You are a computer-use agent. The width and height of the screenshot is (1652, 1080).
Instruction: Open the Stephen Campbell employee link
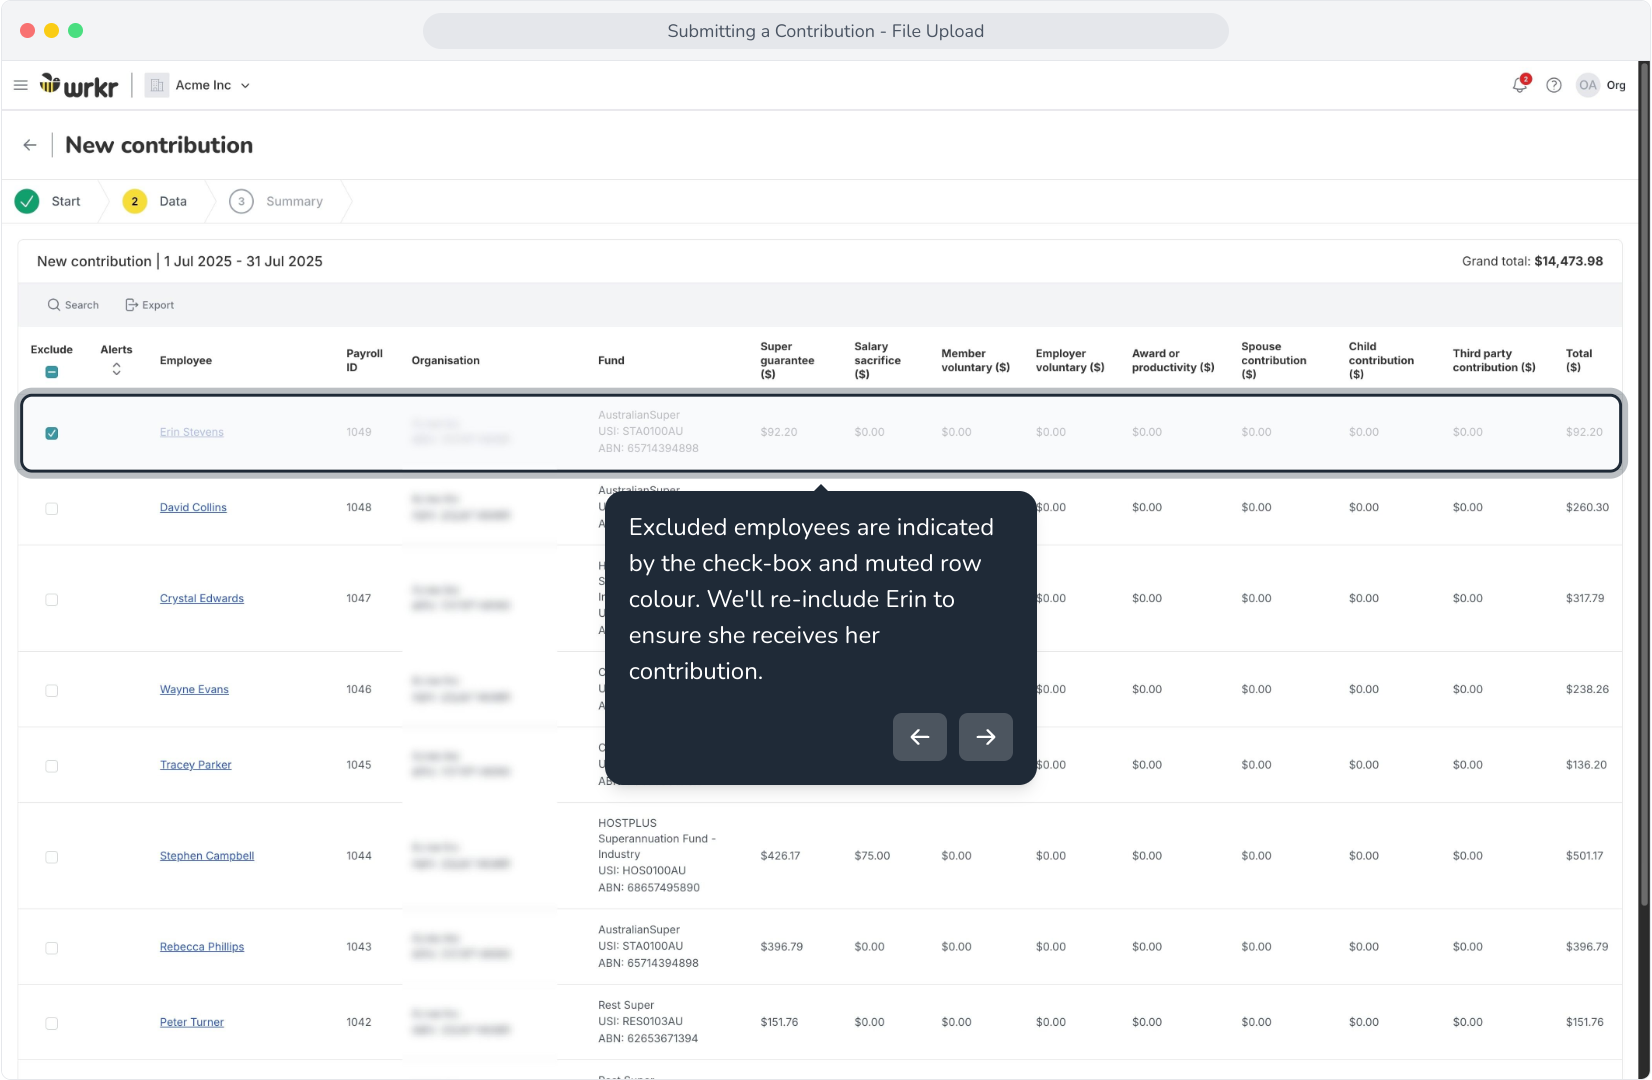tap(207, 856)
